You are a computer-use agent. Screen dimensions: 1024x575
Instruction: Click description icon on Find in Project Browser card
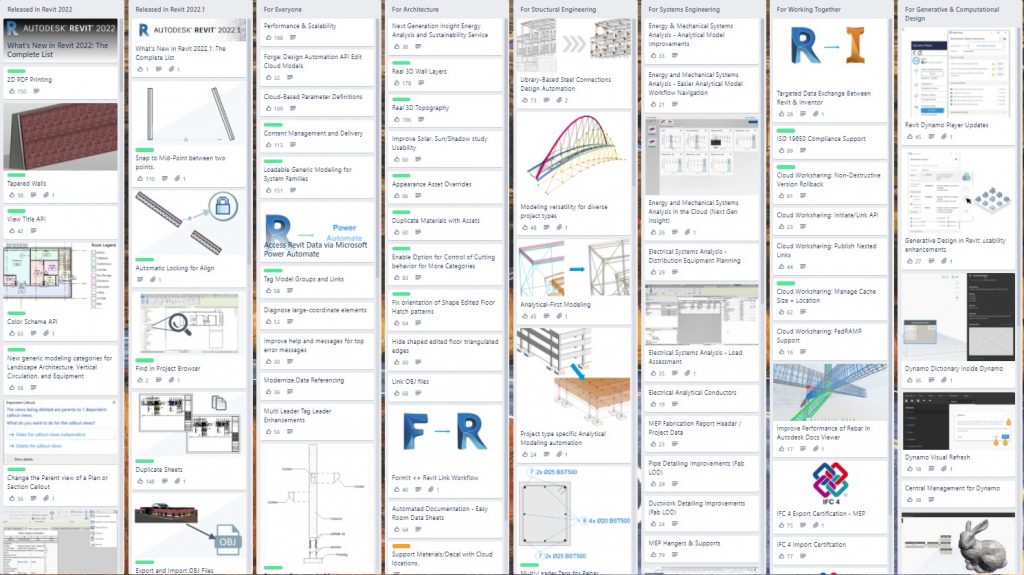(158, 380)
